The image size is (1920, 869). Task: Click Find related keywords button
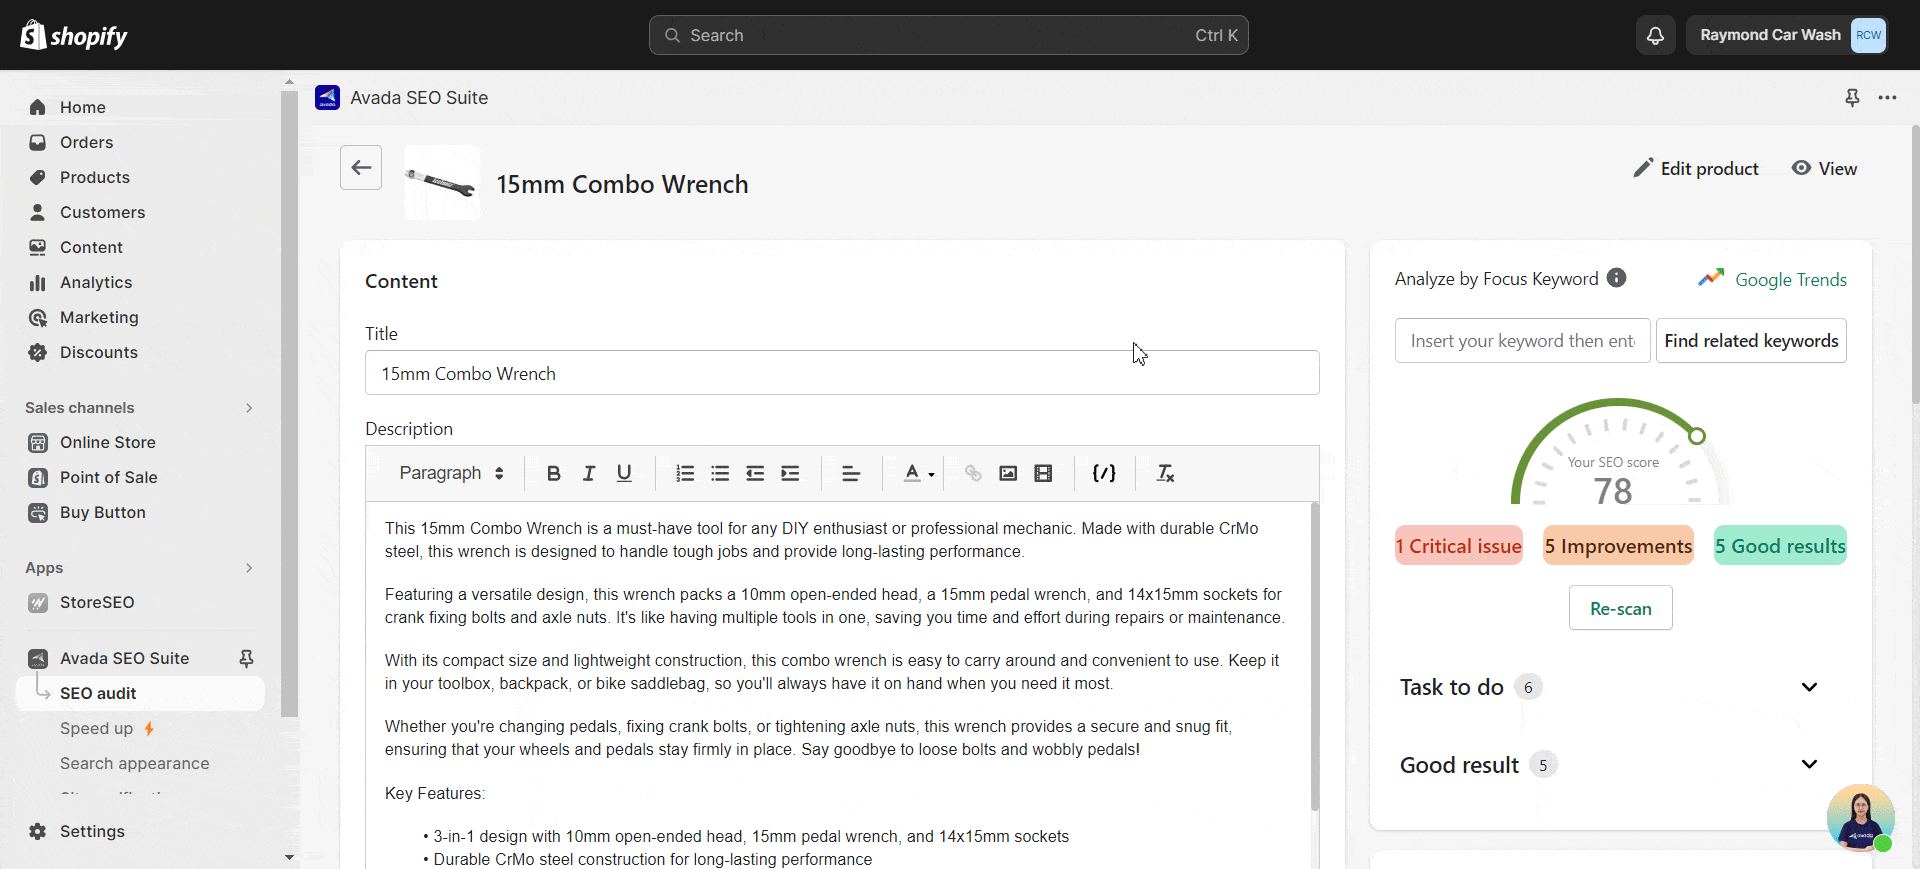coord(1751,341)
